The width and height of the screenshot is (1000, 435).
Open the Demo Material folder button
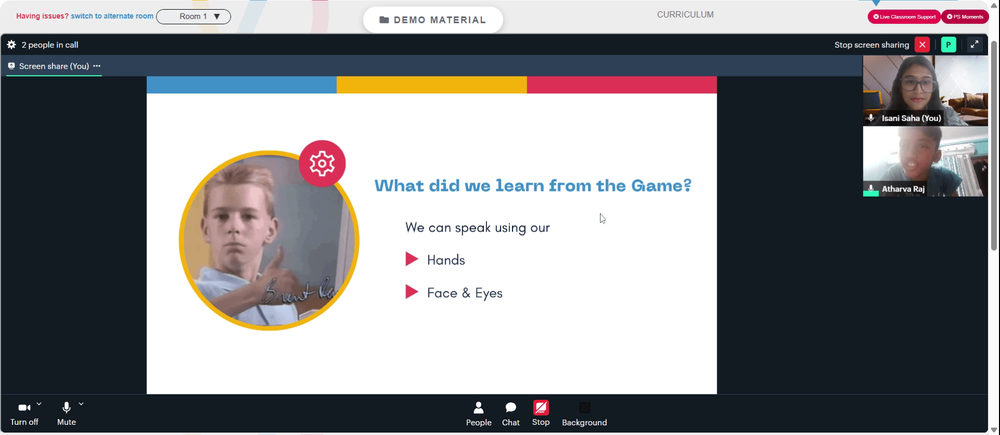433,20
